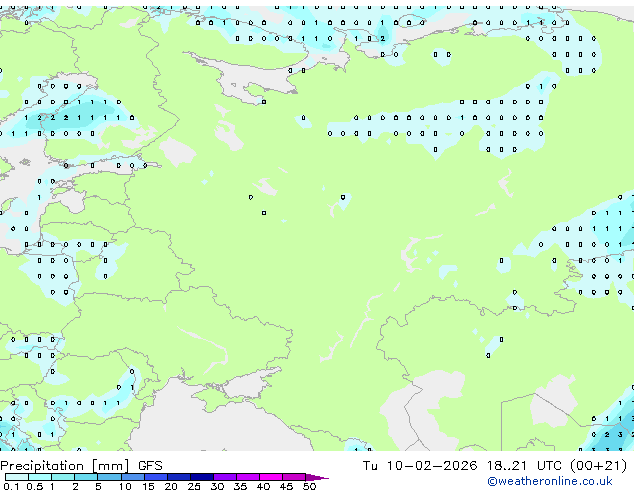
Task: Pick the 20–25 mm dark blue legend swatch
Action: [179, 477]
